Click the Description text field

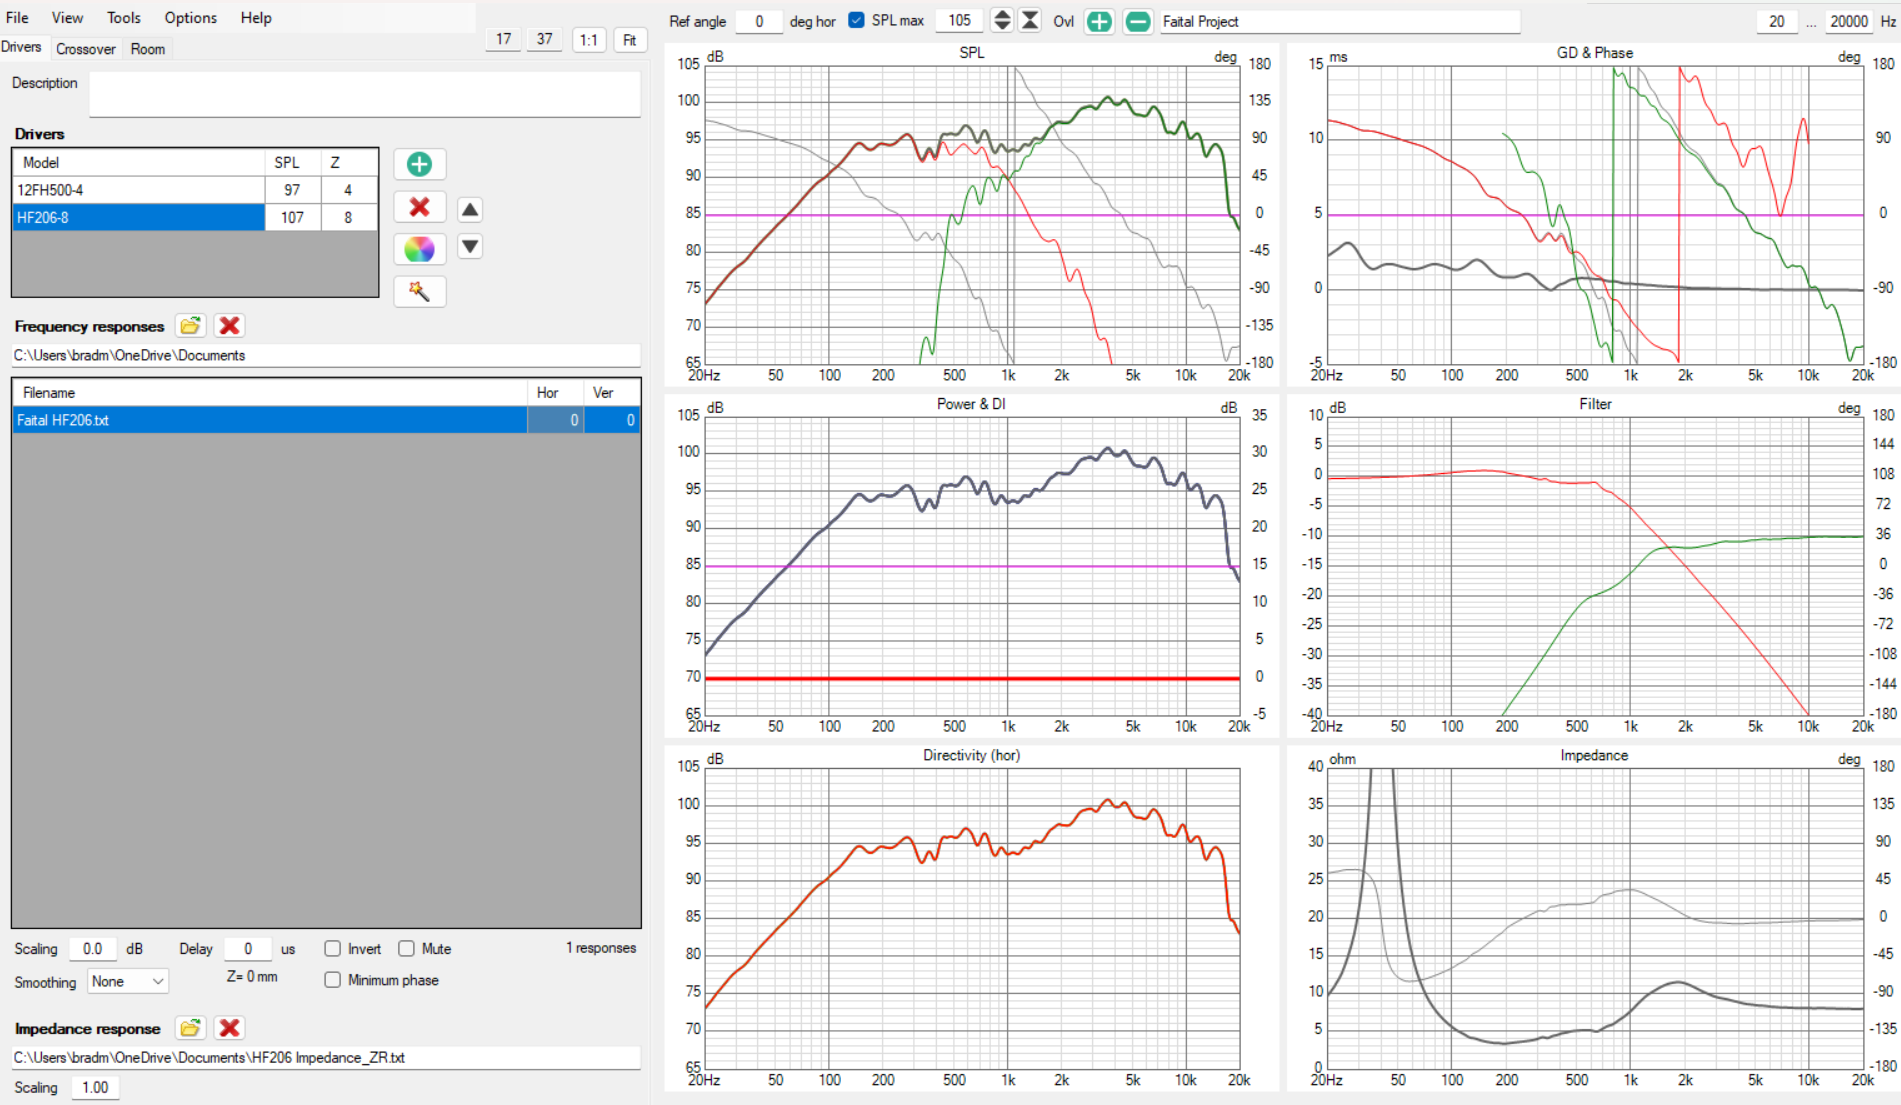pyautogui.click(x=365, y=95)
